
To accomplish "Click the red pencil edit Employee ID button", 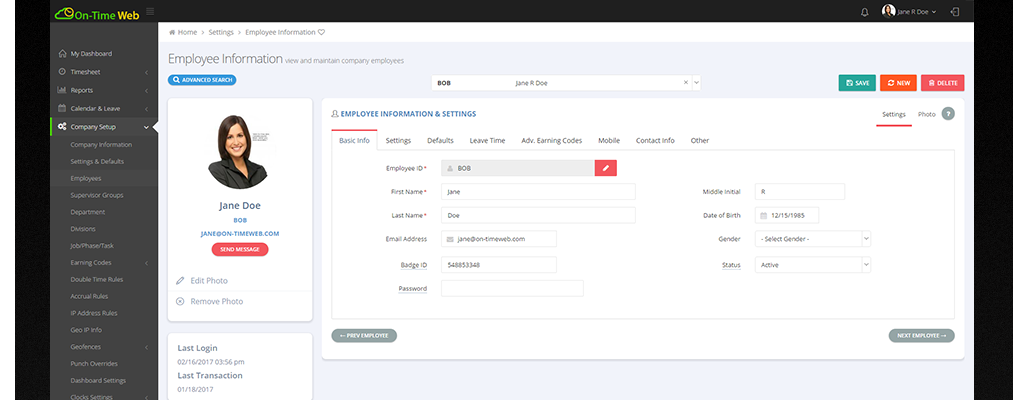I will [605, 168].
